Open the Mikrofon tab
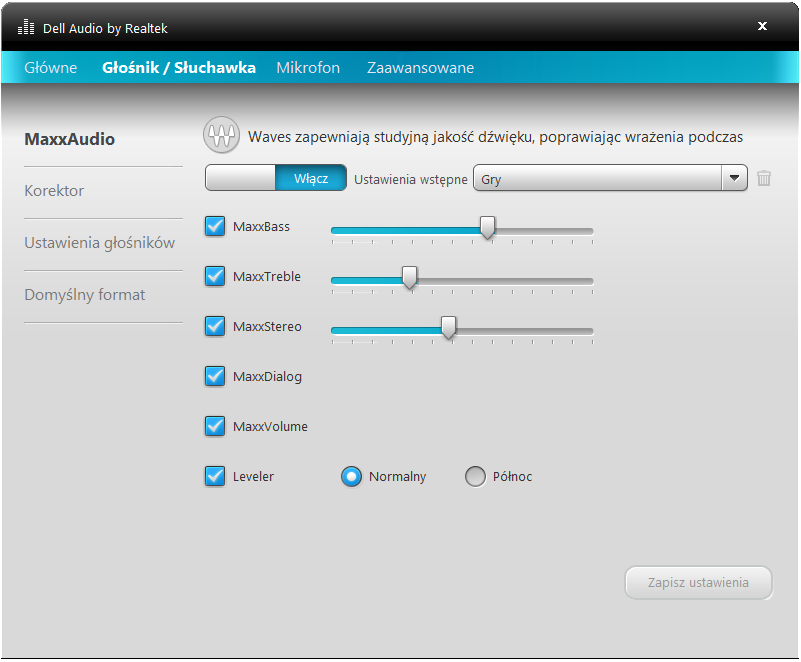 308,67
